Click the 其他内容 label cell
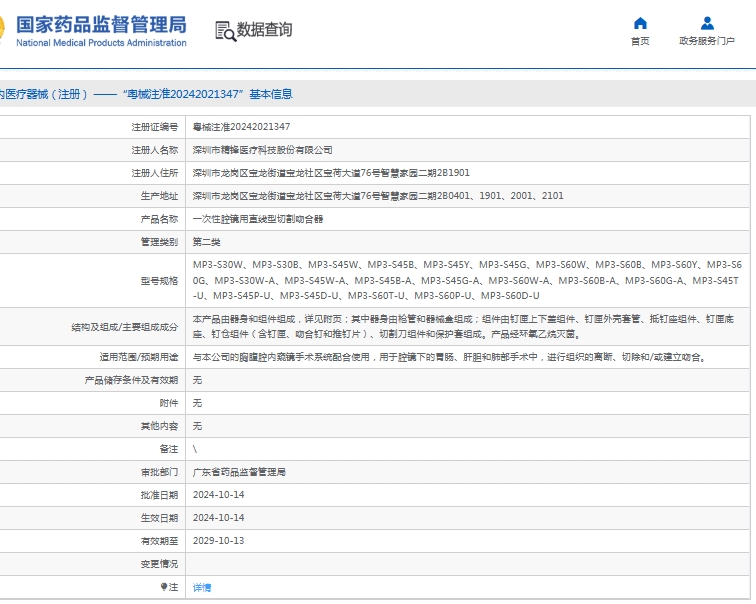This screenshot has height=604, width=756. coord(159,426)
